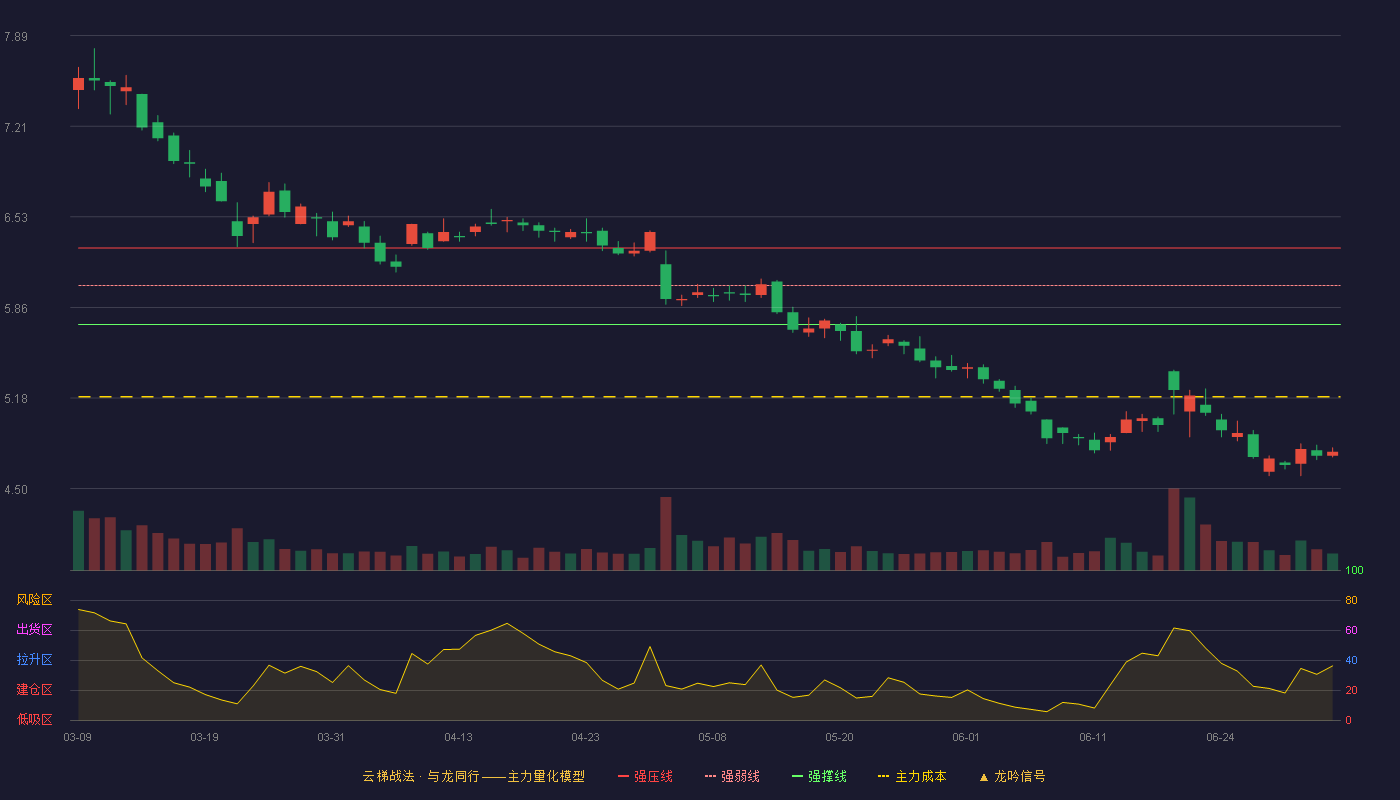Select the 建仓区 zone label
The image size is (1400, 800).
pyautogui.click(x=34, y=690)
